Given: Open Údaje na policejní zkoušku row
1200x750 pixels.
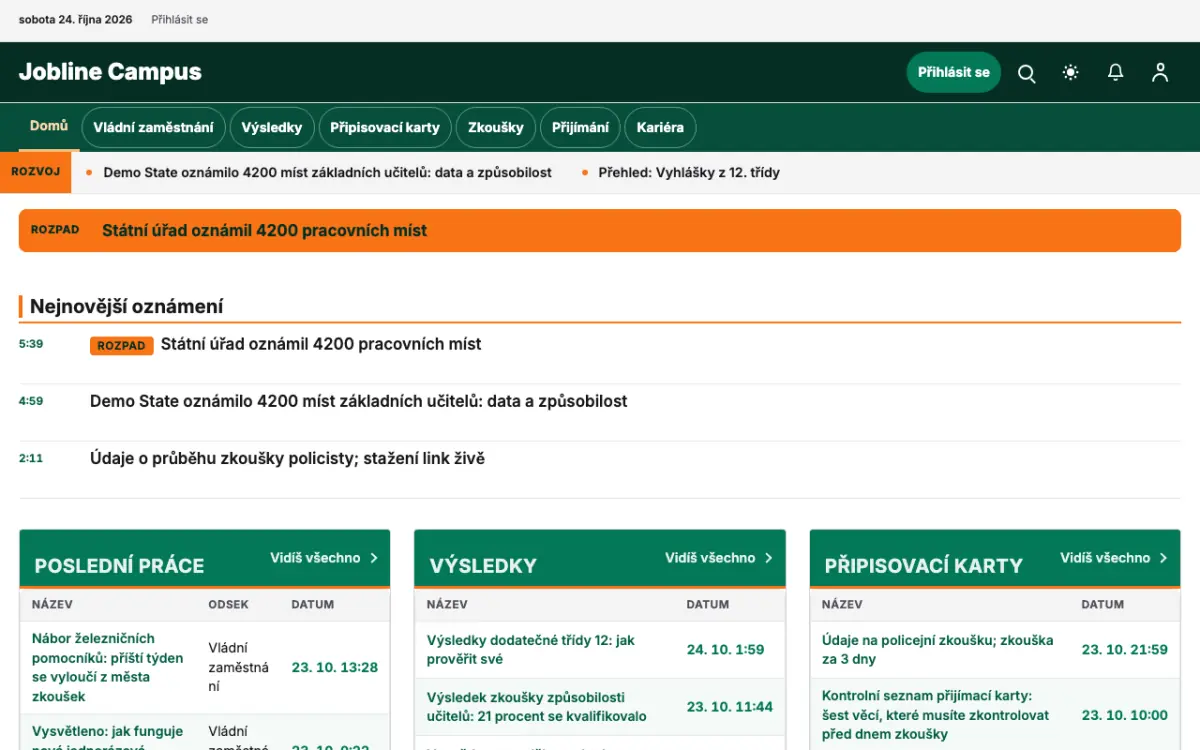Looking at the screenshot, I should click(937, 650).
